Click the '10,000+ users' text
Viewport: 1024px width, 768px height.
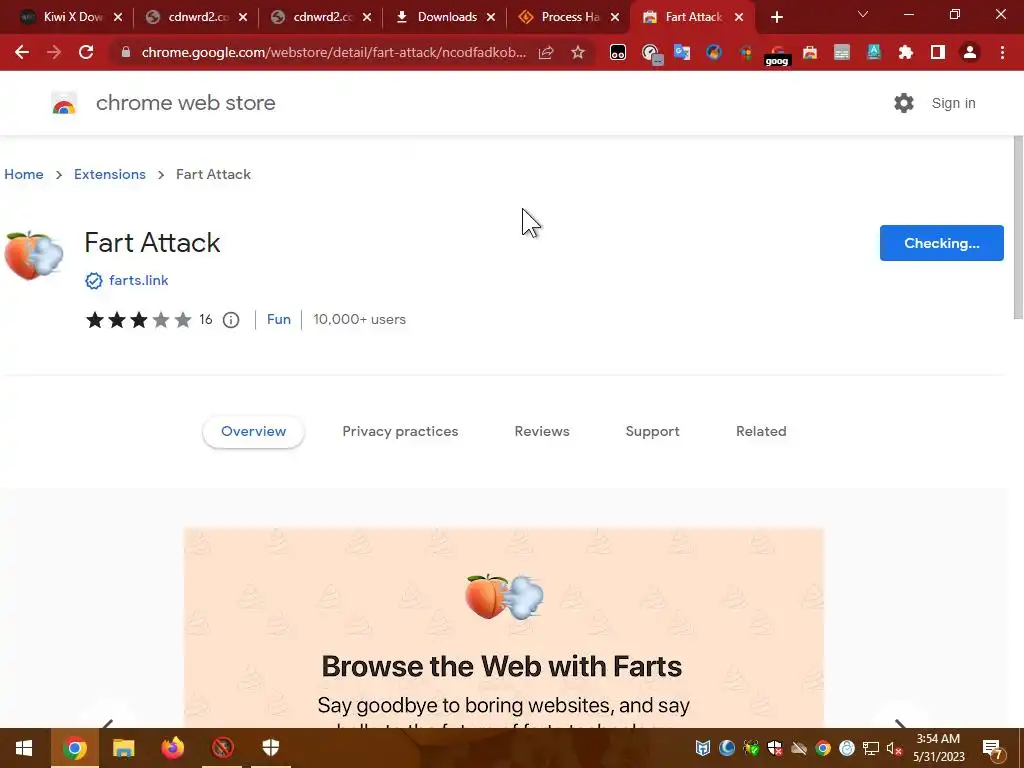coord(359,319)
